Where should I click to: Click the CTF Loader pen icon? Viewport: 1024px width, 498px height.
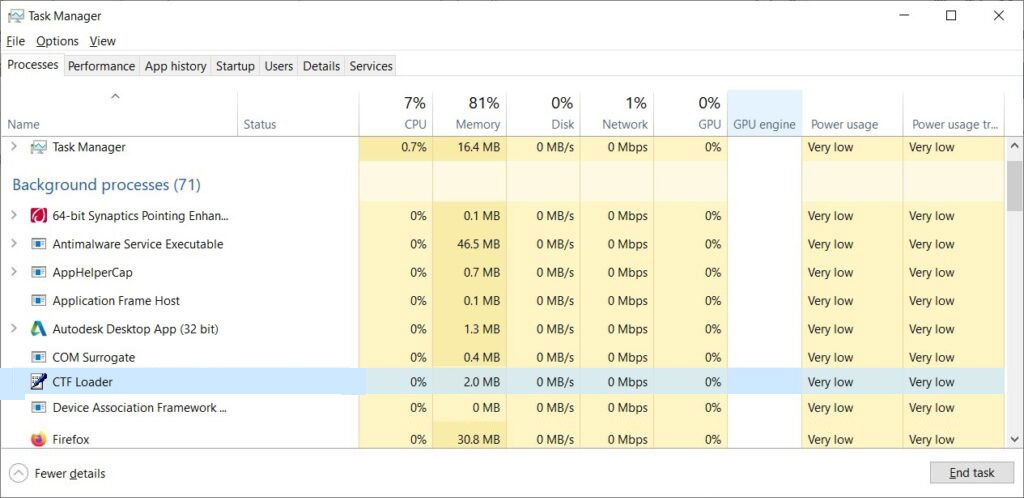[x=39, y=381]
